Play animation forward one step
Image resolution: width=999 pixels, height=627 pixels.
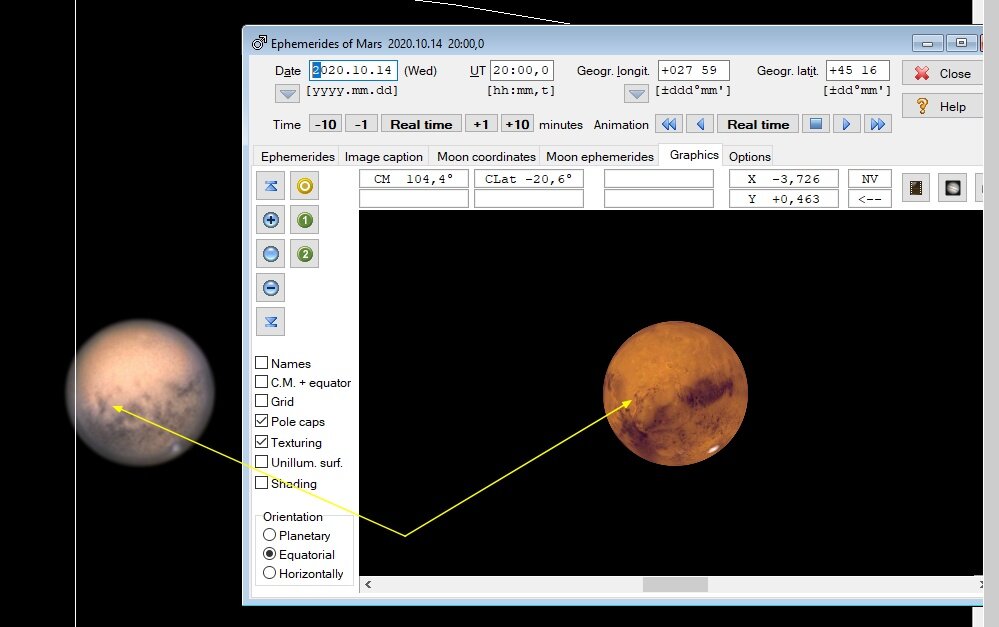coord(847,124)
